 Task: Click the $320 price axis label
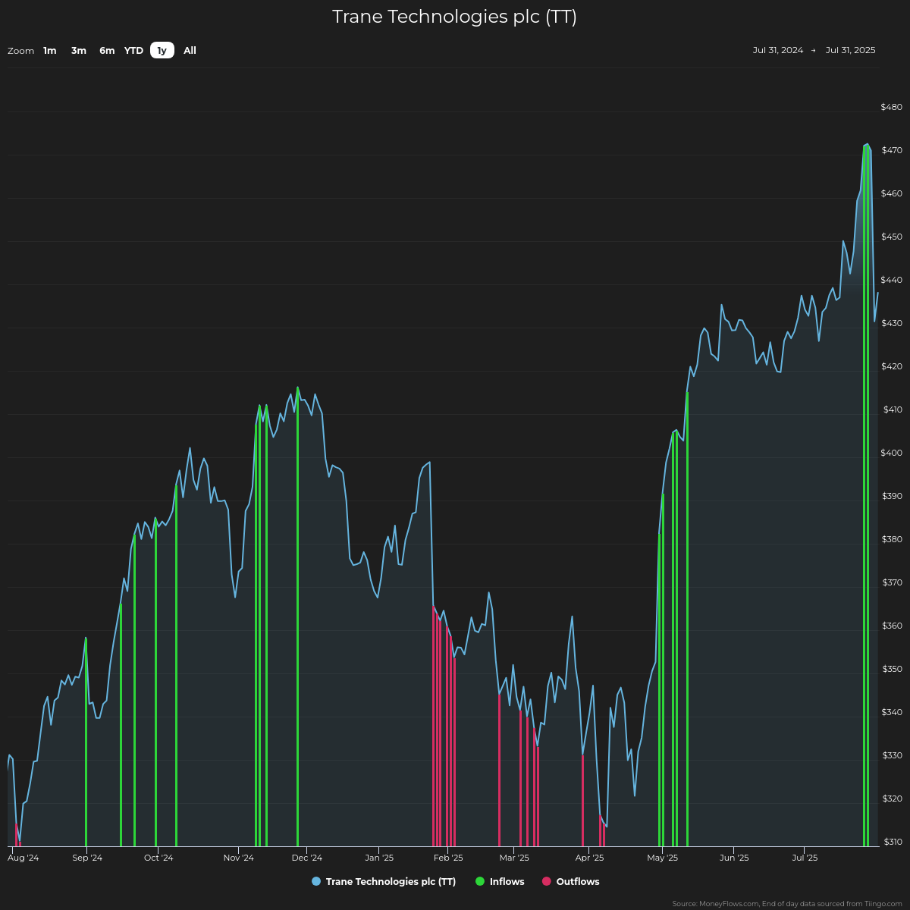[891, 799]
